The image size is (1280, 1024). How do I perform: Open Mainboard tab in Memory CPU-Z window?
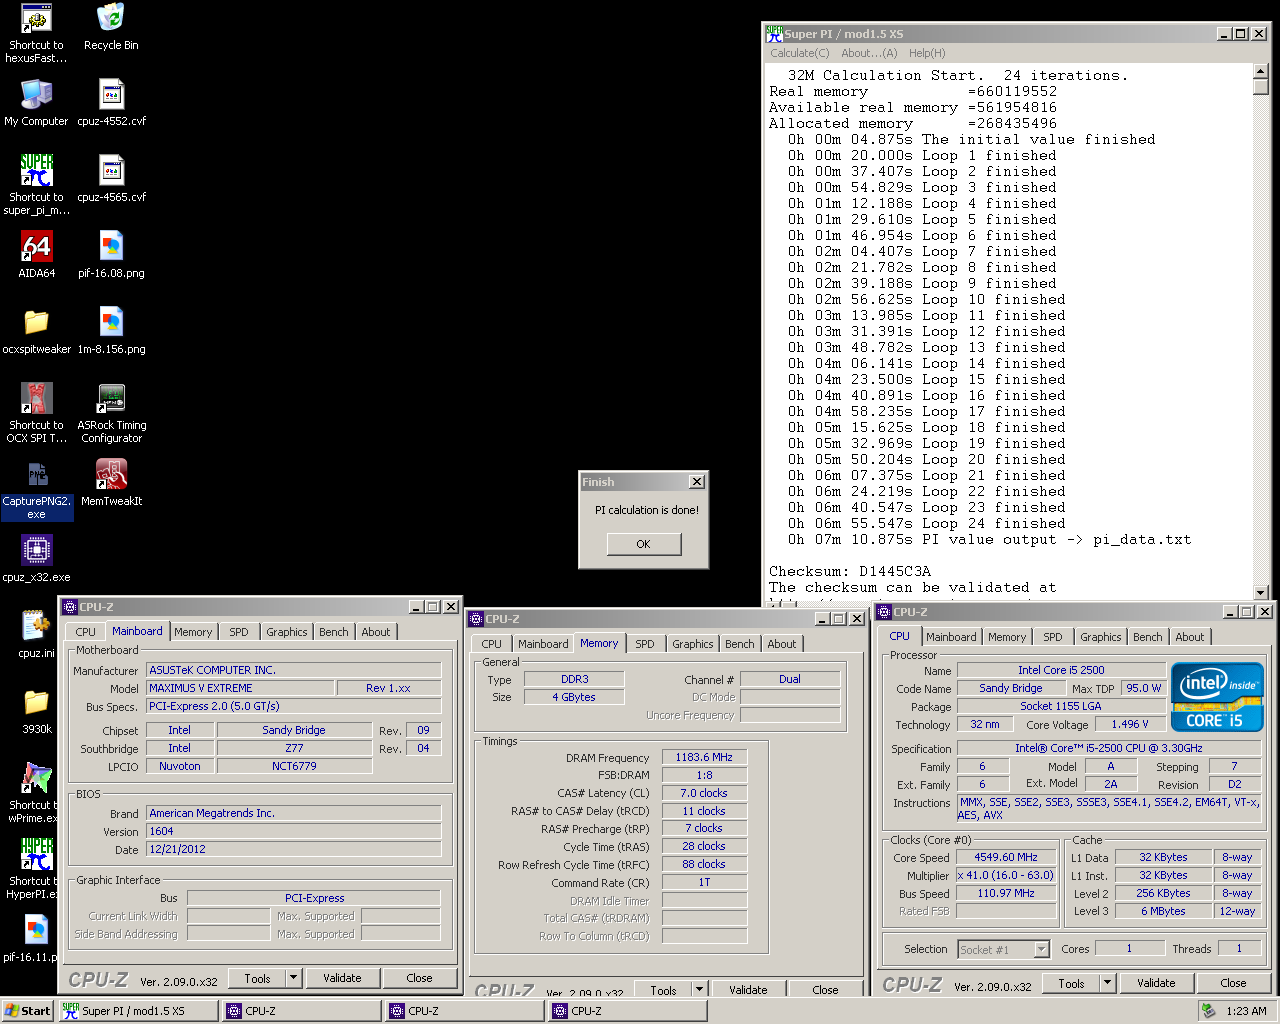543,644
